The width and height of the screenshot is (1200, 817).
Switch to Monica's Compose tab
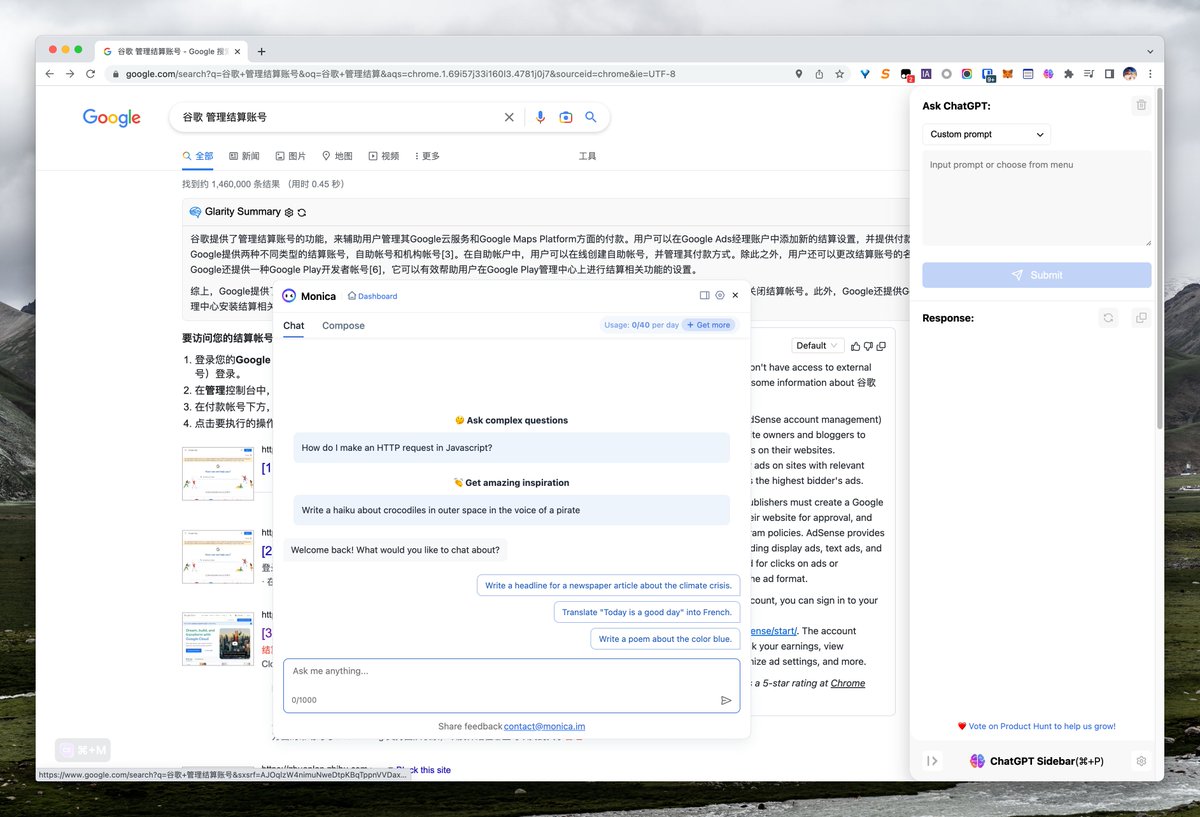point(343,326)
